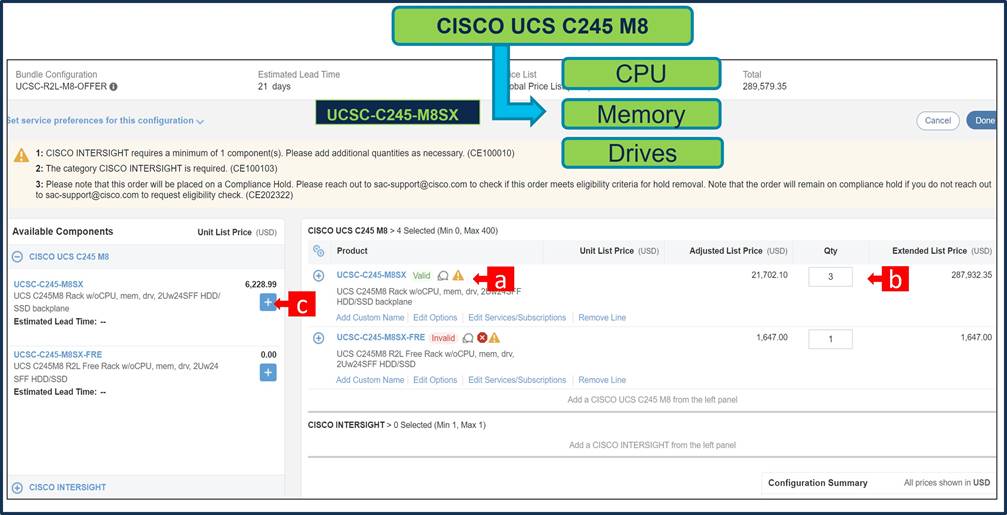Click the Invalid status label
The image size is (1007, 515).
click(x=443, y=338)
